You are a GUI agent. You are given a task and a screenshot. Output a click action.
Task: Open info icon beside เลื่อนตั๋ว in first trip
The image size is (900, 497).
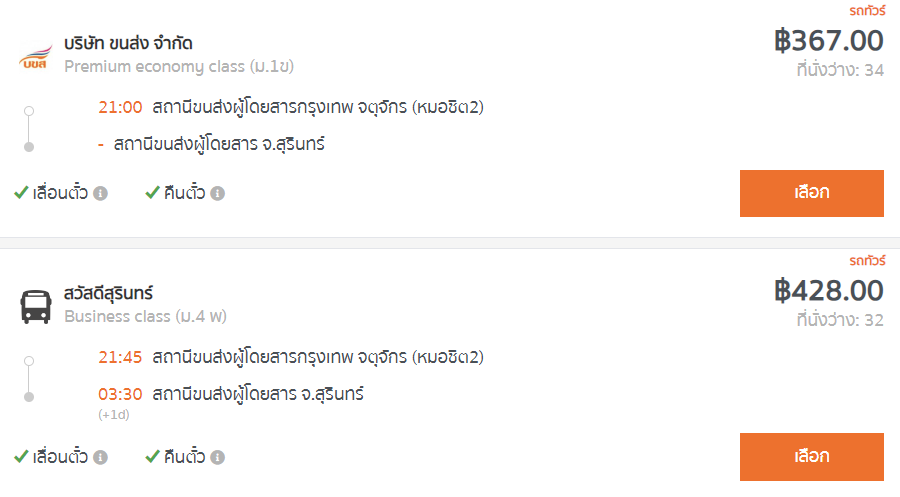point(100,193)
